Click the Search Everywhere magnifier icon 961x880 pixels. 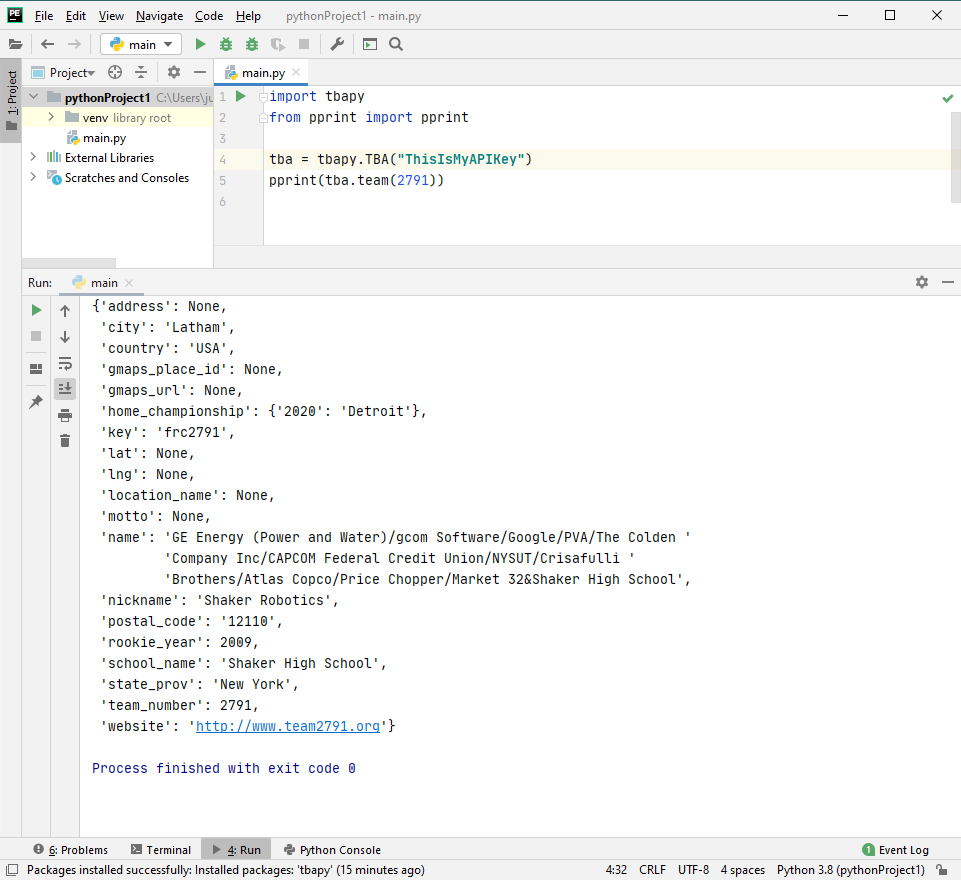pos(396,44)
